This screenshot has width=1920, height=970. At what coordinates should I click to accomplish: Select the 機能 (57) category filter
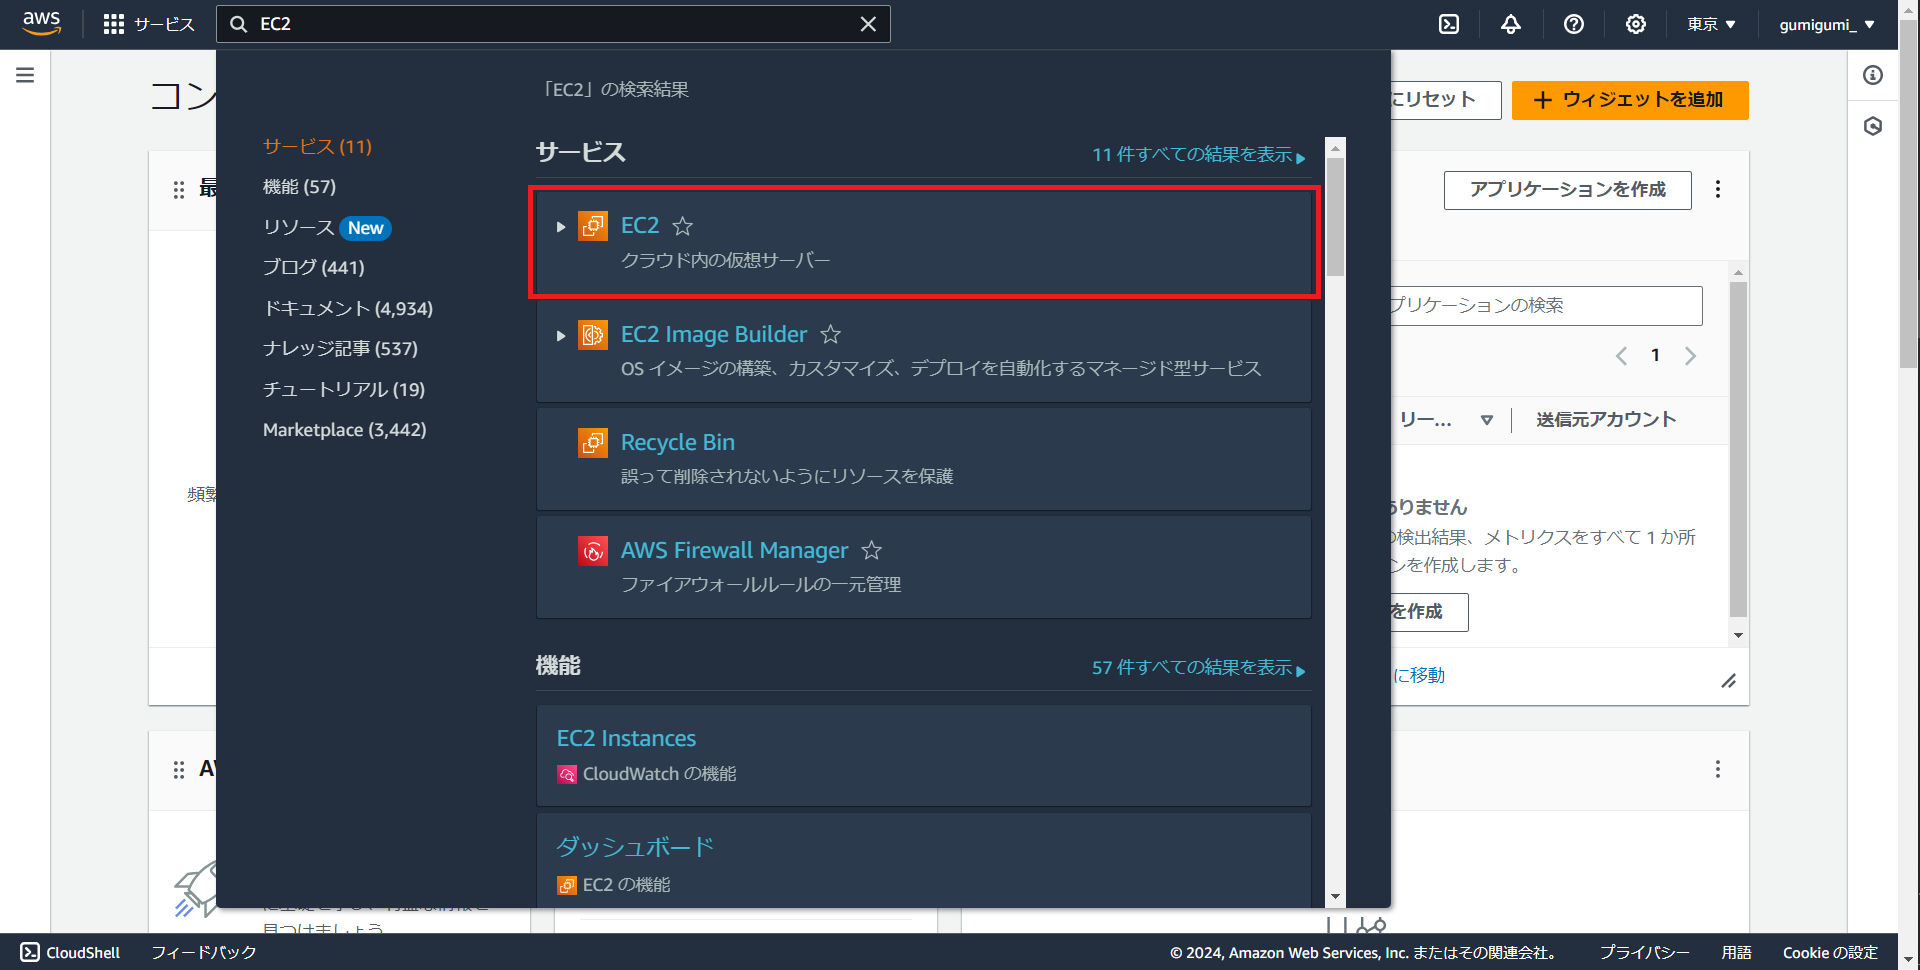point(299,186)
